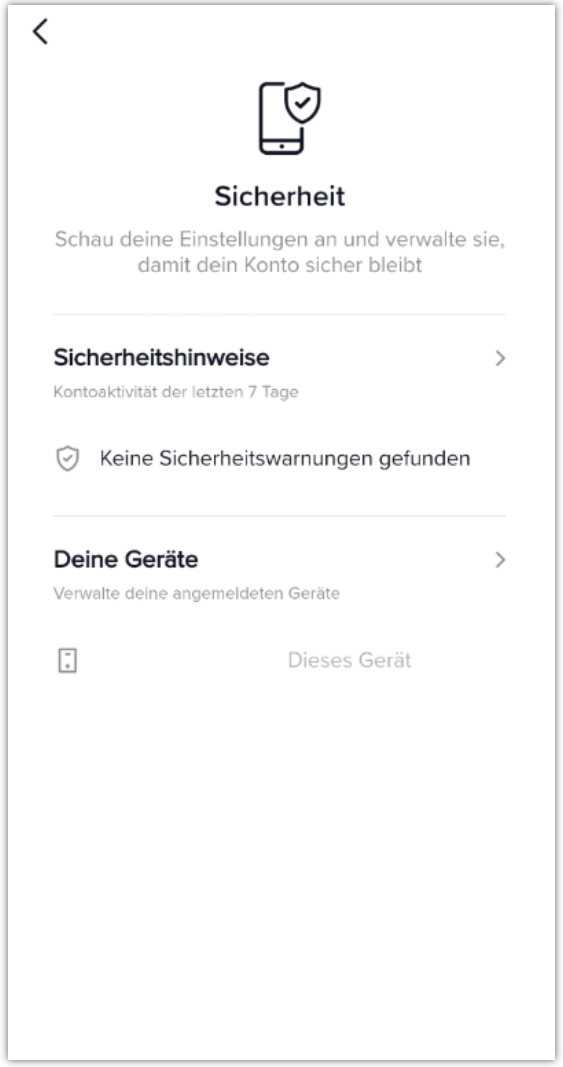Viewport: 563px width, 1067px height.
Task: Click the Schau deine Einstellungen description line
Action: pos(280,240)
